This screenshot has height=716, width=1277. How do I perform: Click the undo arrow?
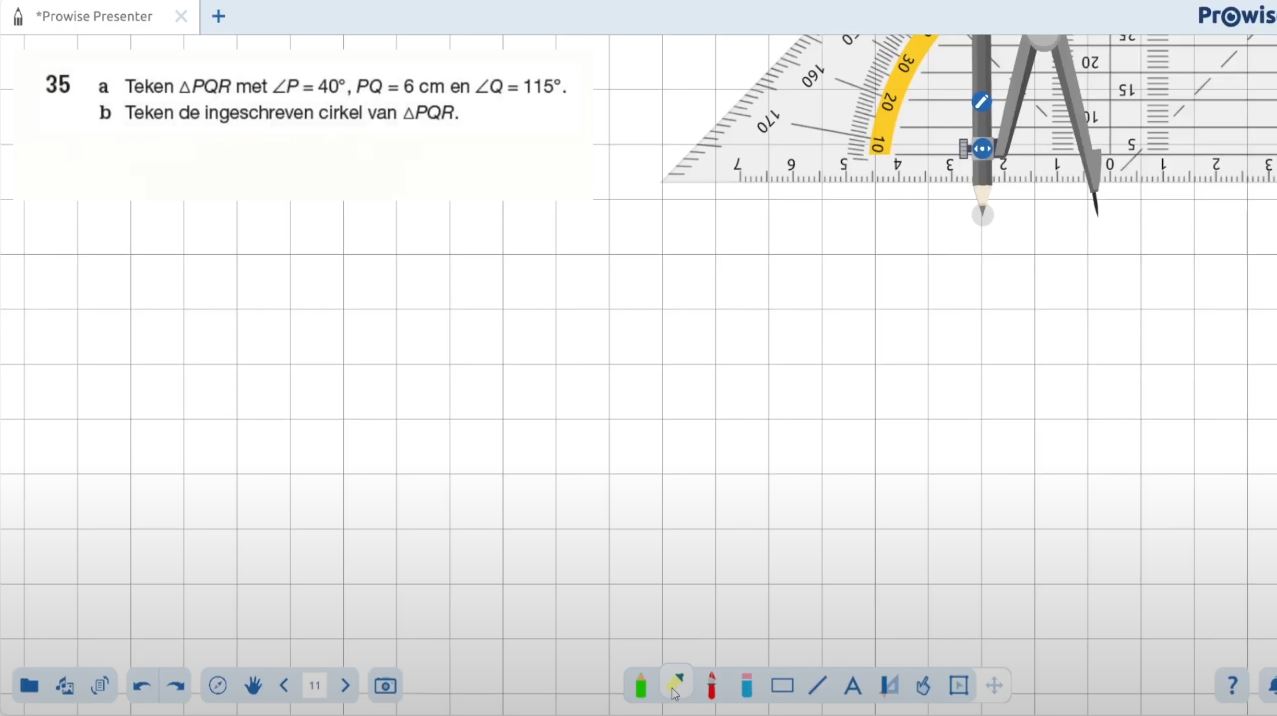[142, 686]
